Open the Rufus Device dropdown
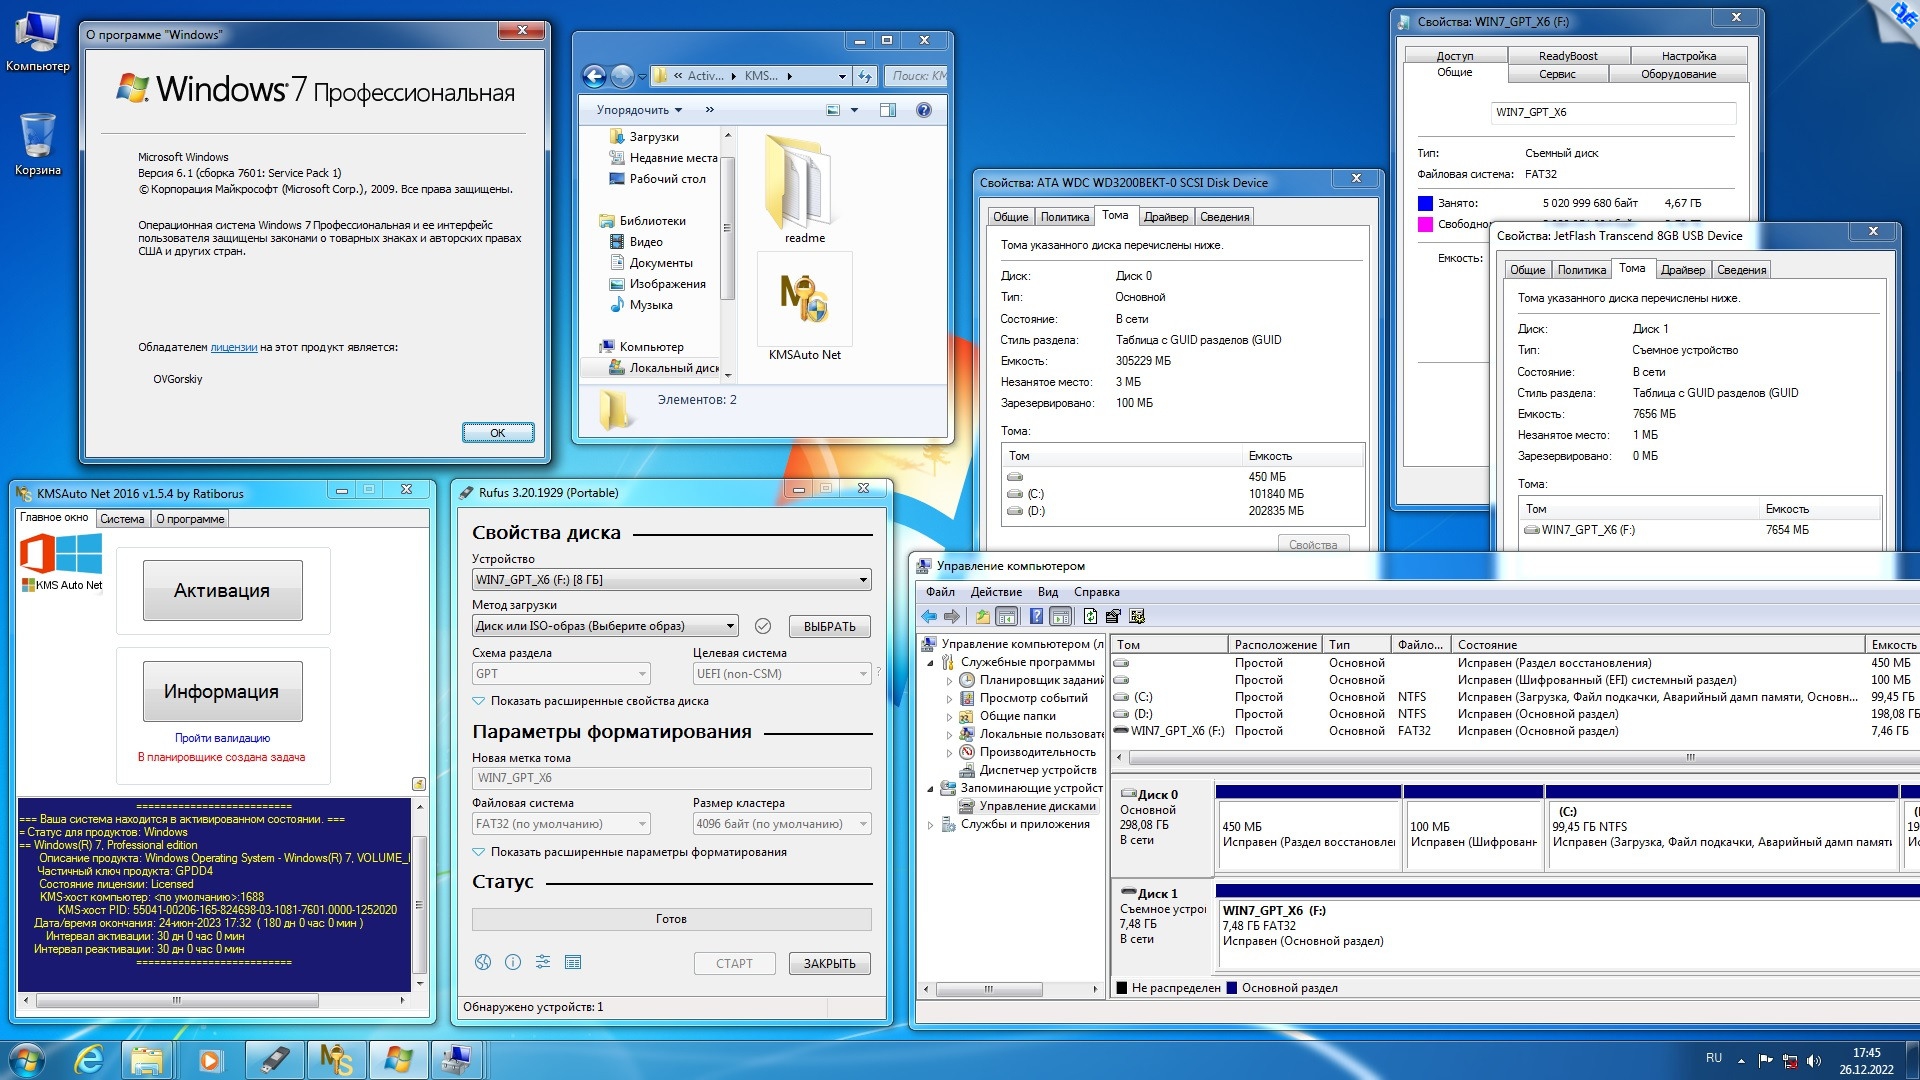Image resolution: width=1920 pixels, height=1080 pixels. (x=671, y=580)
